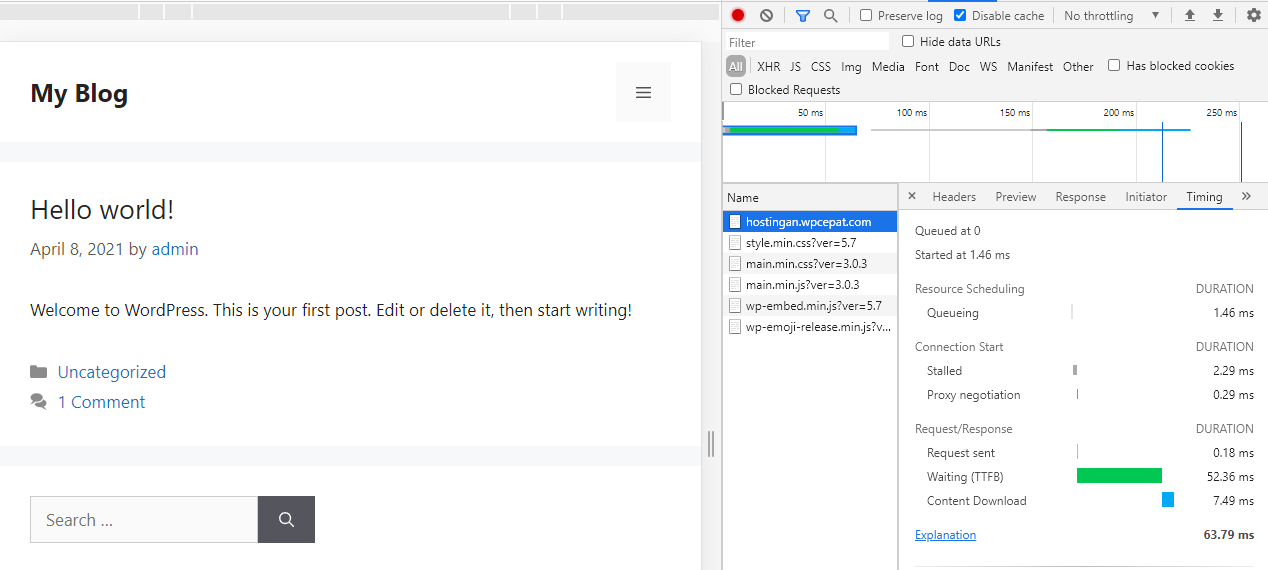
Task: Click the red record network log button
Action: coord(738,16)
